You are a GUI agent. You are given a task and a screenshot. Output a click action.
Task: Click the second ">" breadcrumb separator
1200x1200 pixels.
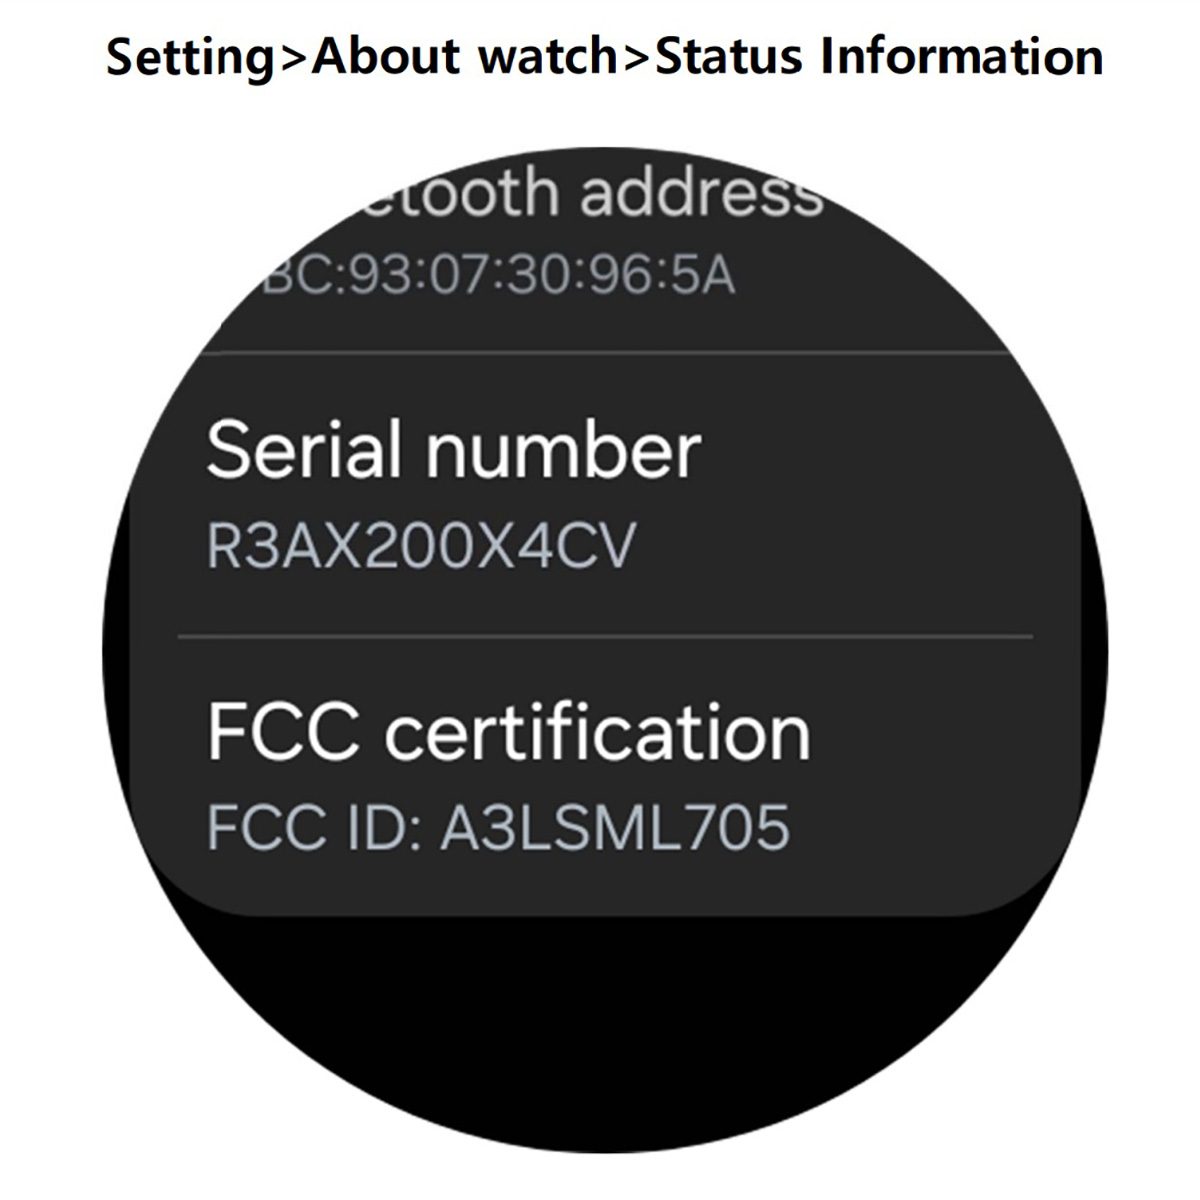tap(636, 56)
